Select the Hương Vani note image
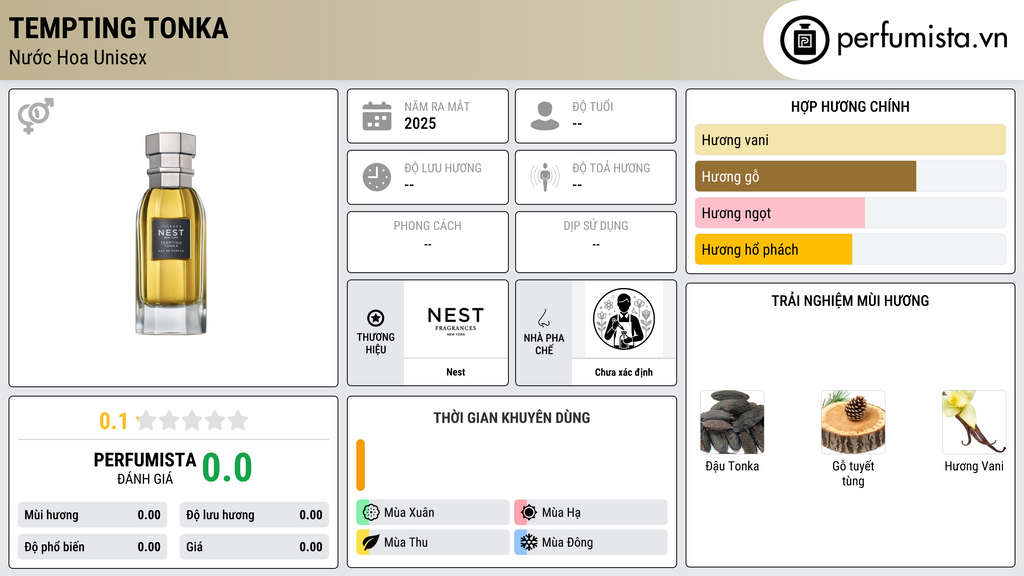 (x=974, y=422)
